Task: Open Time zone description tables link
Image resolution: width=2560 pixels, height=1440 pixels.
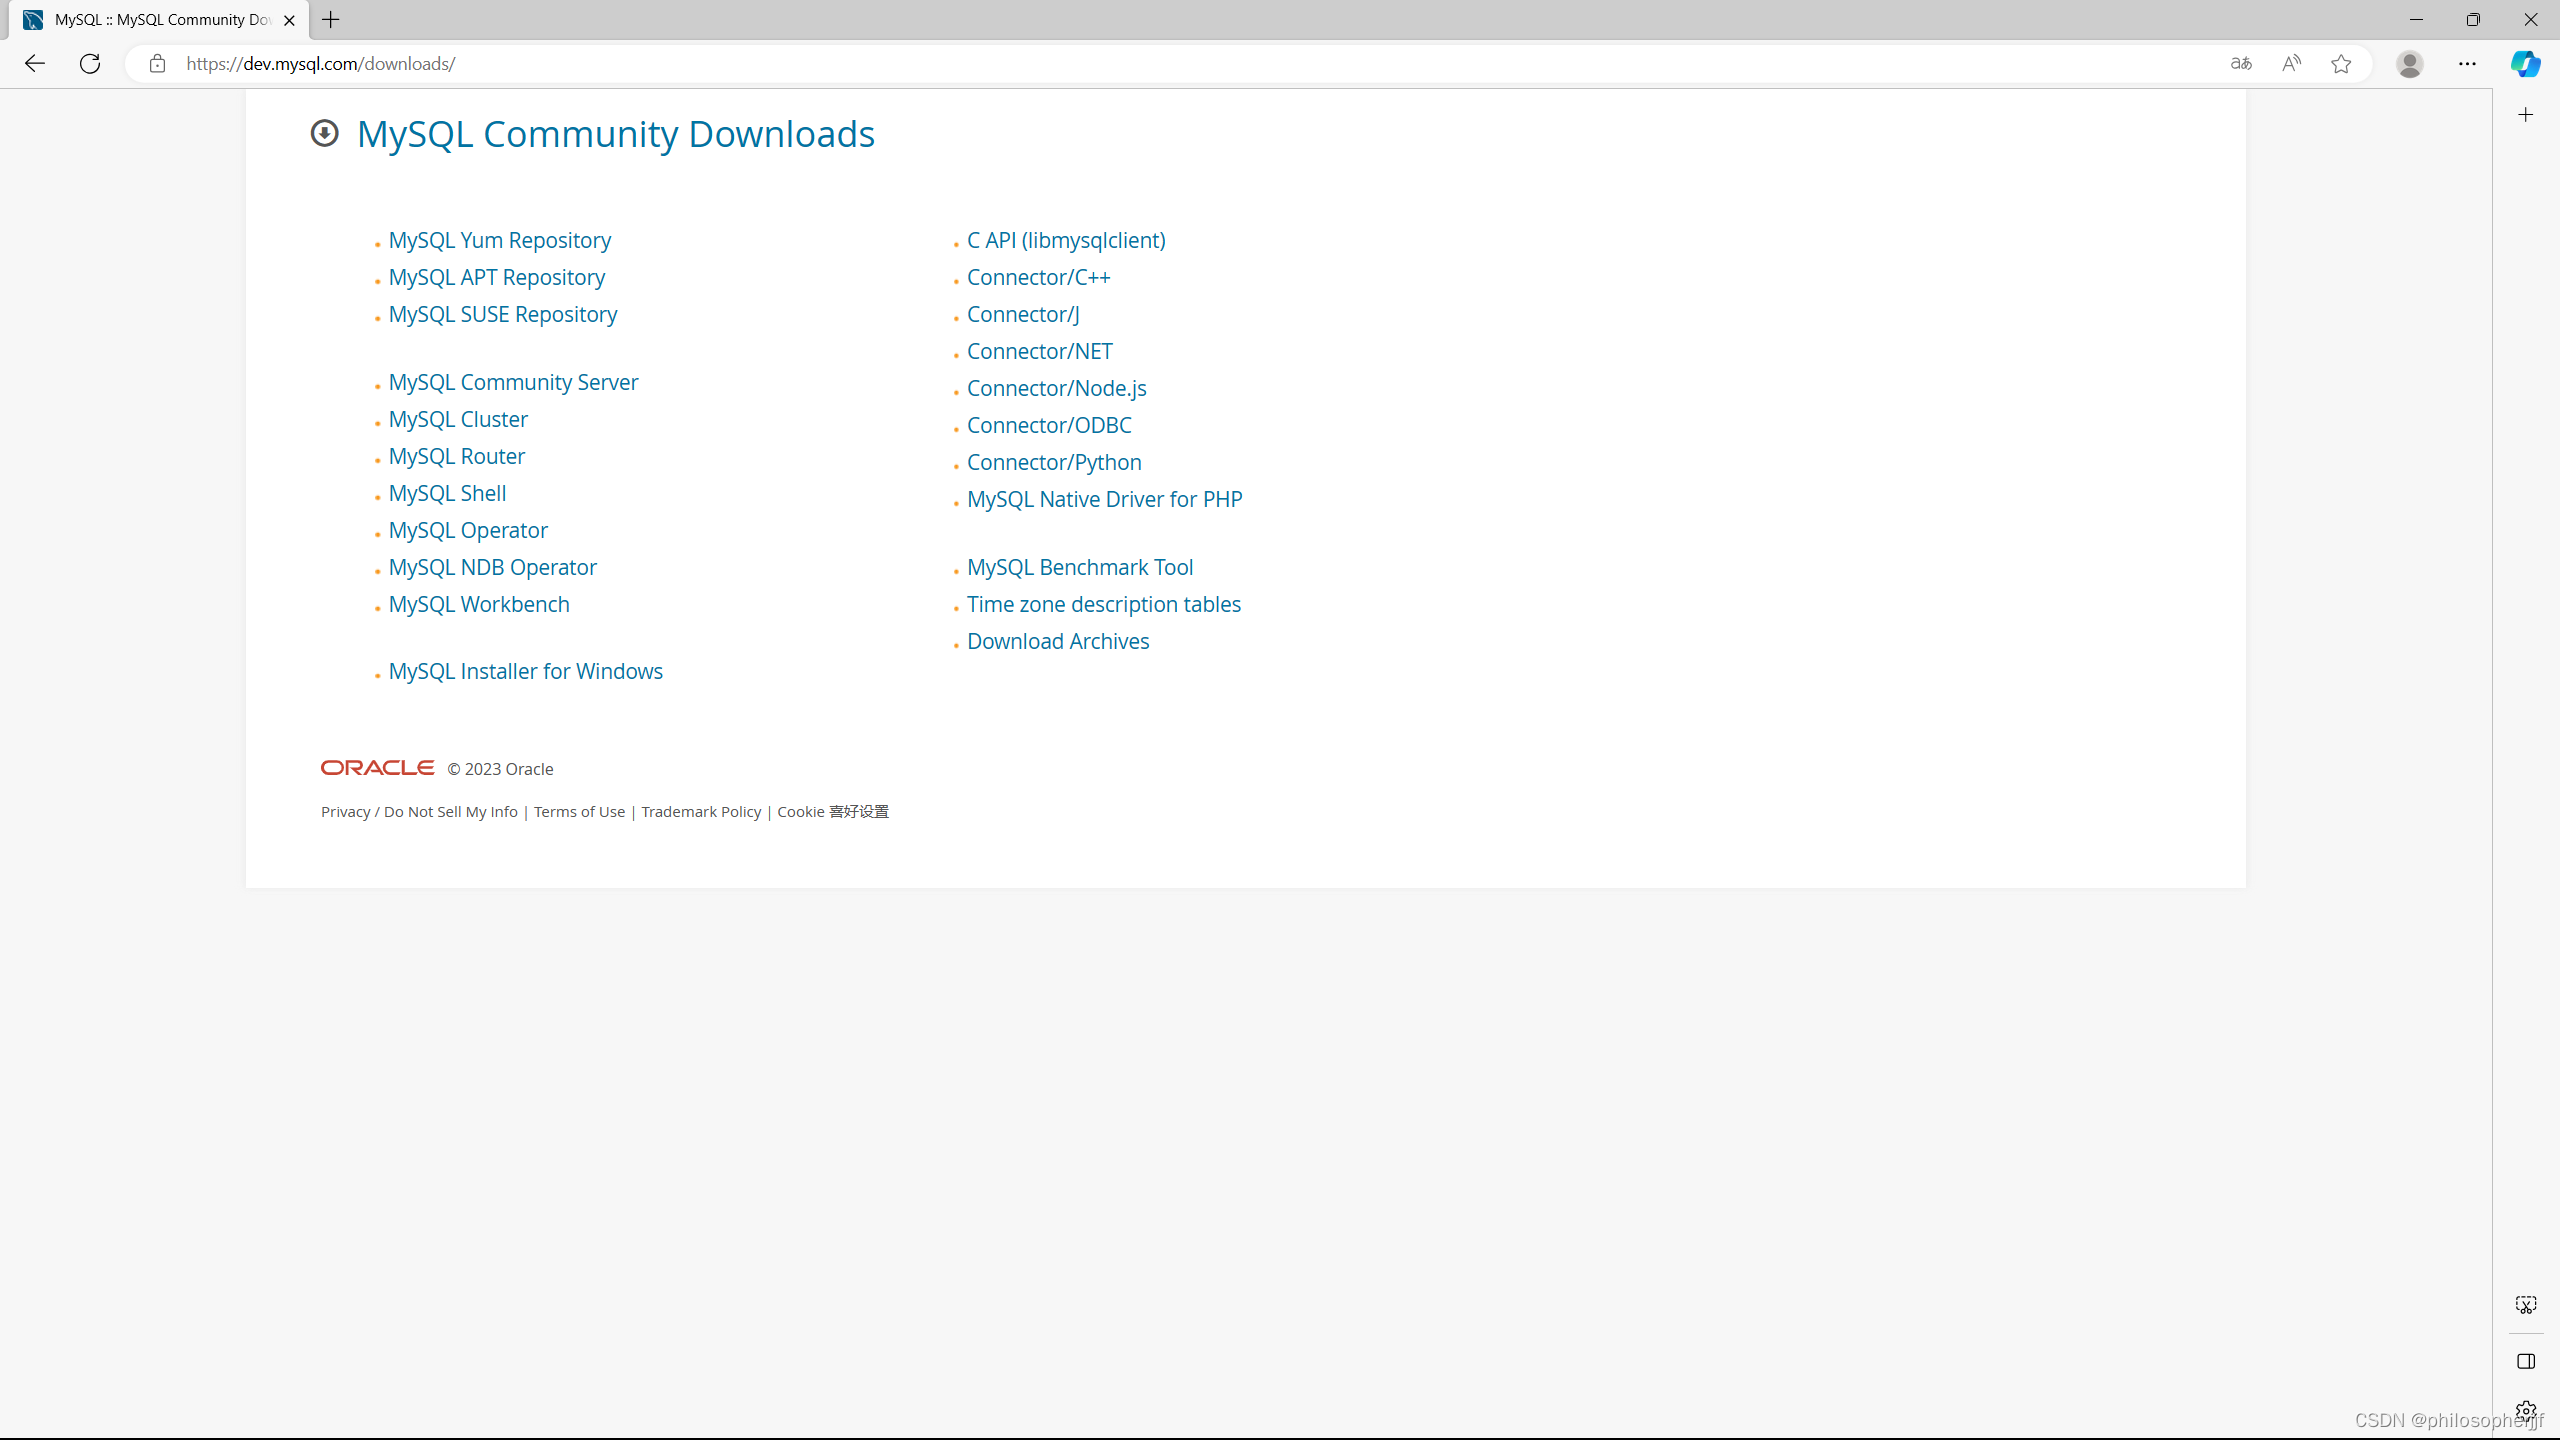Action: 1103,604
